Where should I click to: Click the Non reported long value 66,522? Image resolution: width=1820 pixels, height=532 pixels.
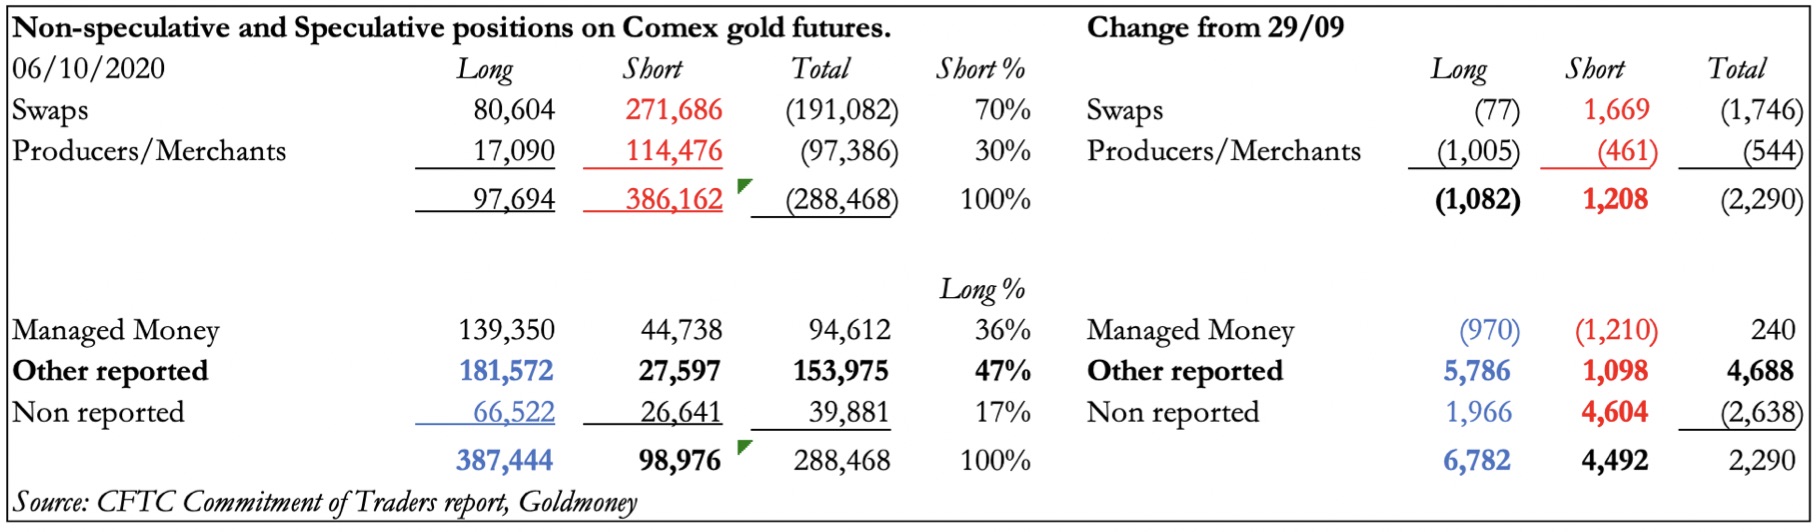click(x=513, y=412)
